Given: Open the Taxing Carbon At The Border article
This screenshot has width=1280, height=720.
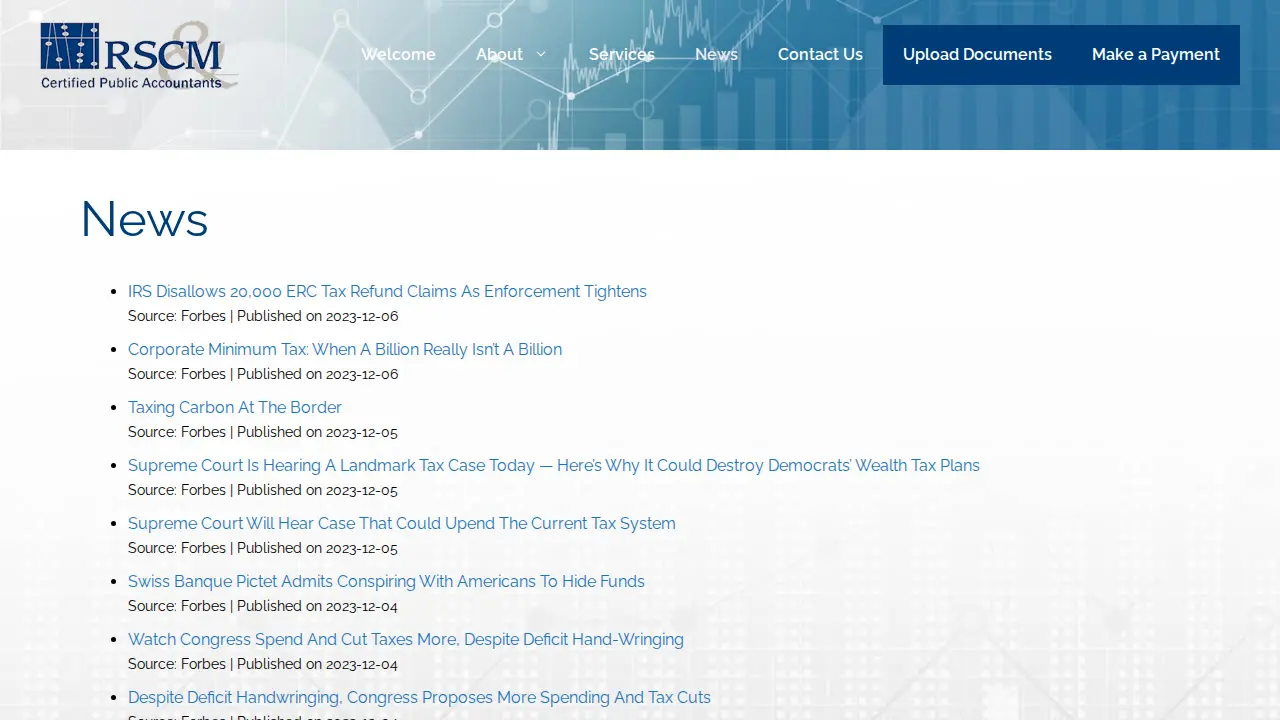Looking at the screenshot, I should click(x=235, y=408).
